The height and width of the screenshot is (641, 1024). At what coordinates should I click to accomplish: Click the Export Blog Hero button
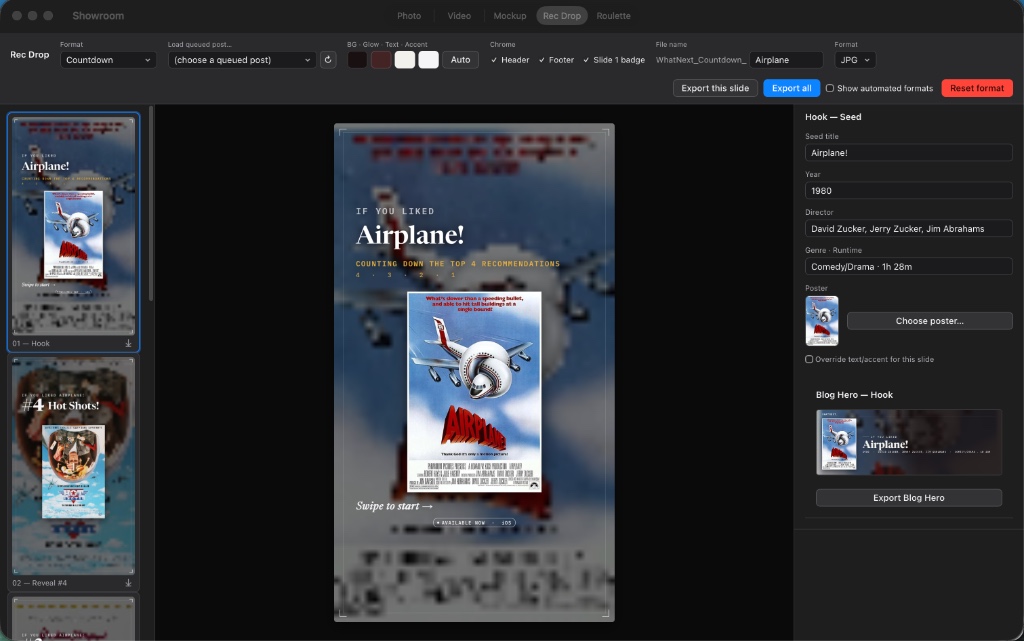coord(908,497)
